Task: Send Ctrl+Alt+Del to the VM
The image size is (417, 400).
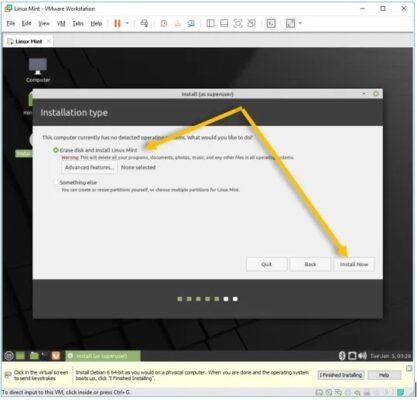Action: pos(144,23)
